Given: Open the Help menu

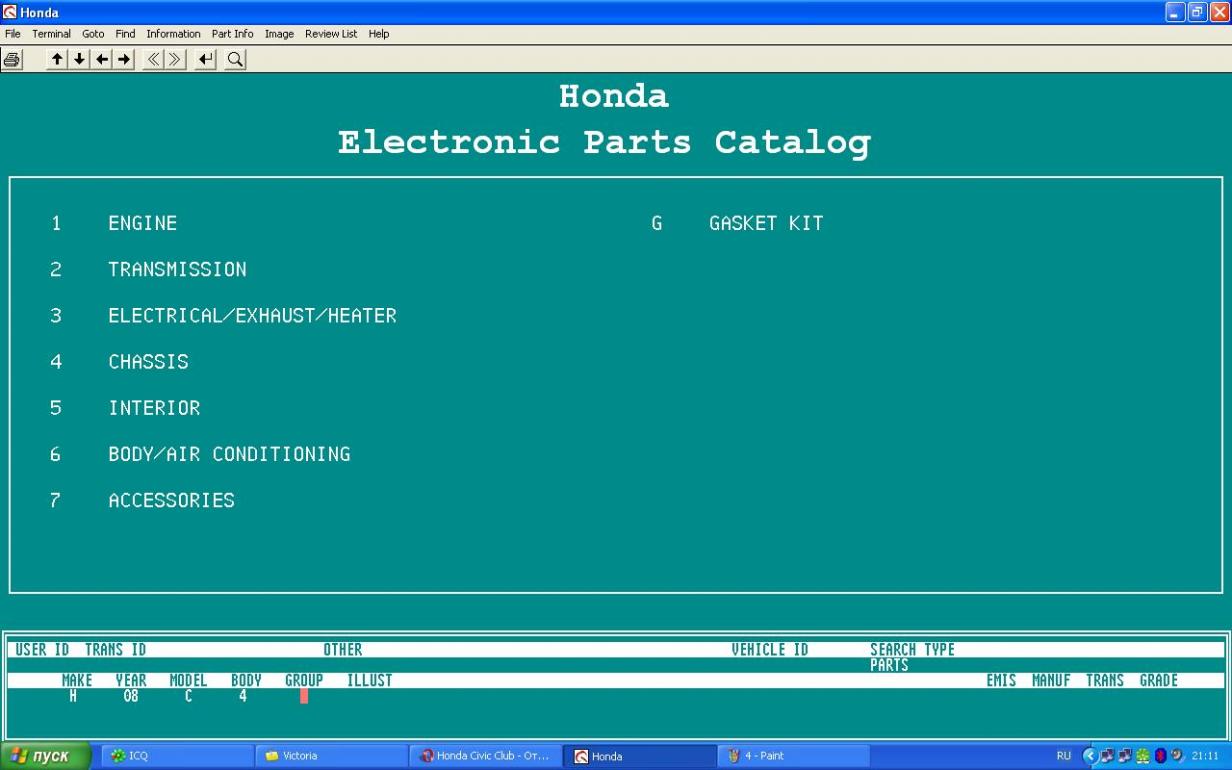Looking at the screenshot, I should click(378, 34).
